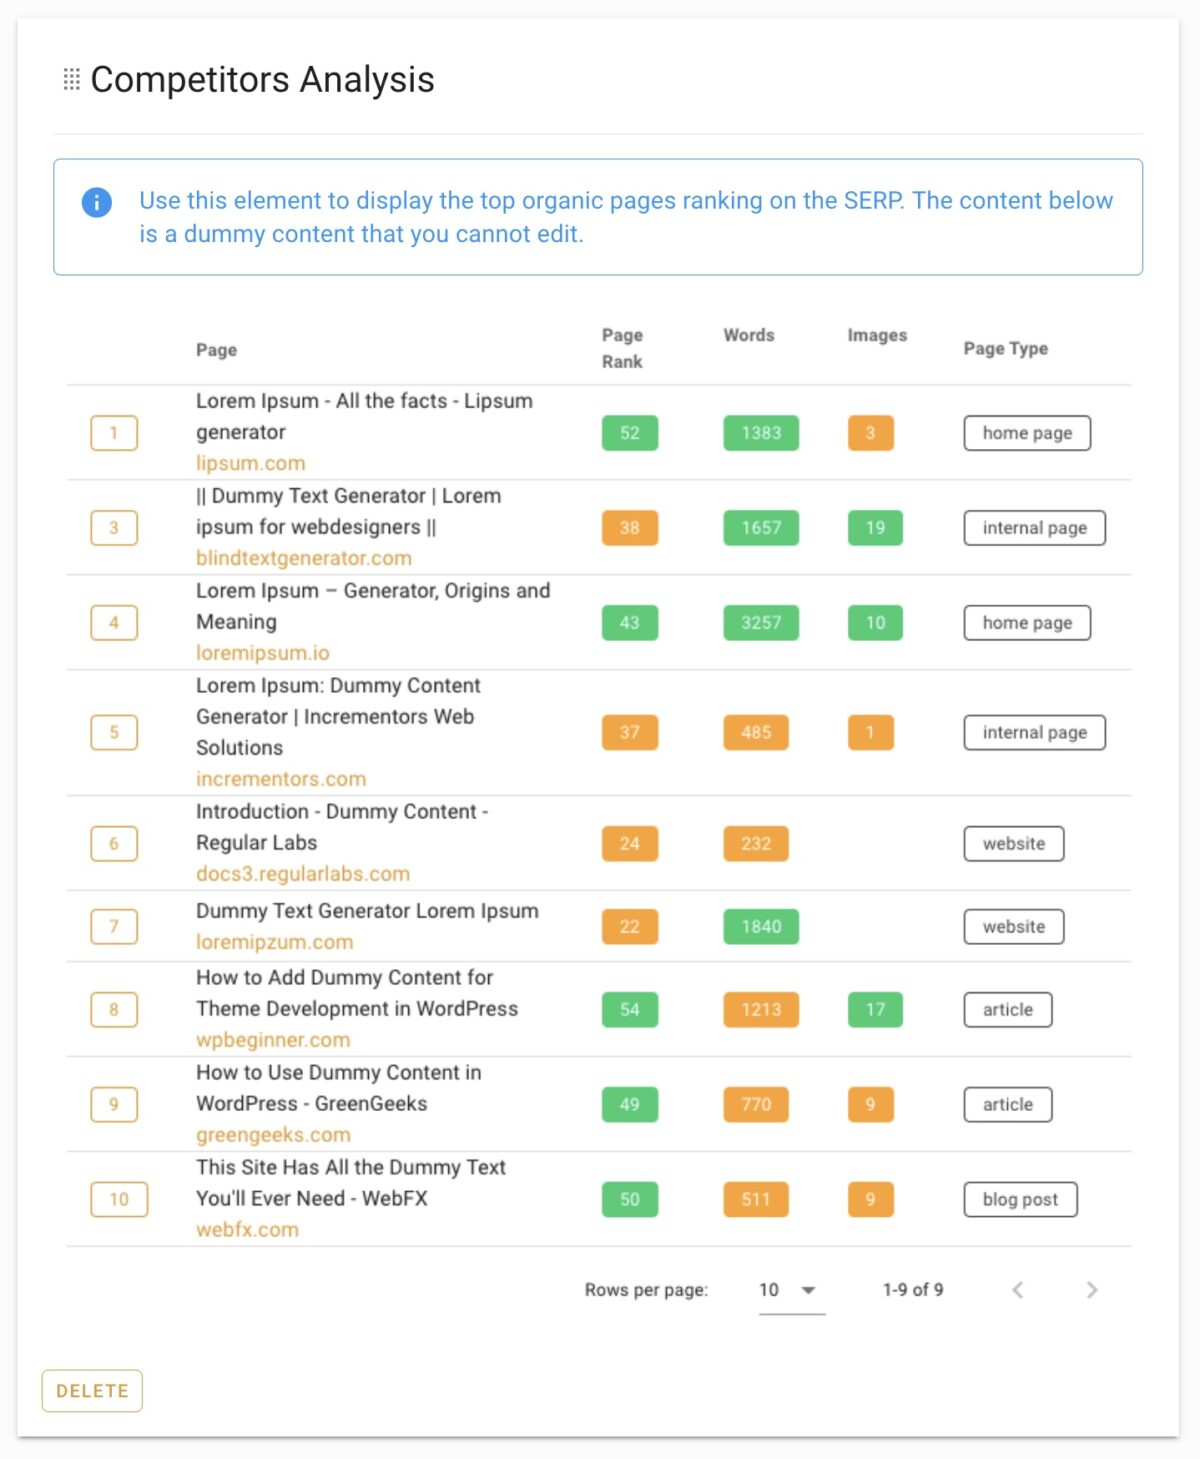1200x1459 pixels.
Task: Select the green Words badge showing 3257
Action: [761, 622]
